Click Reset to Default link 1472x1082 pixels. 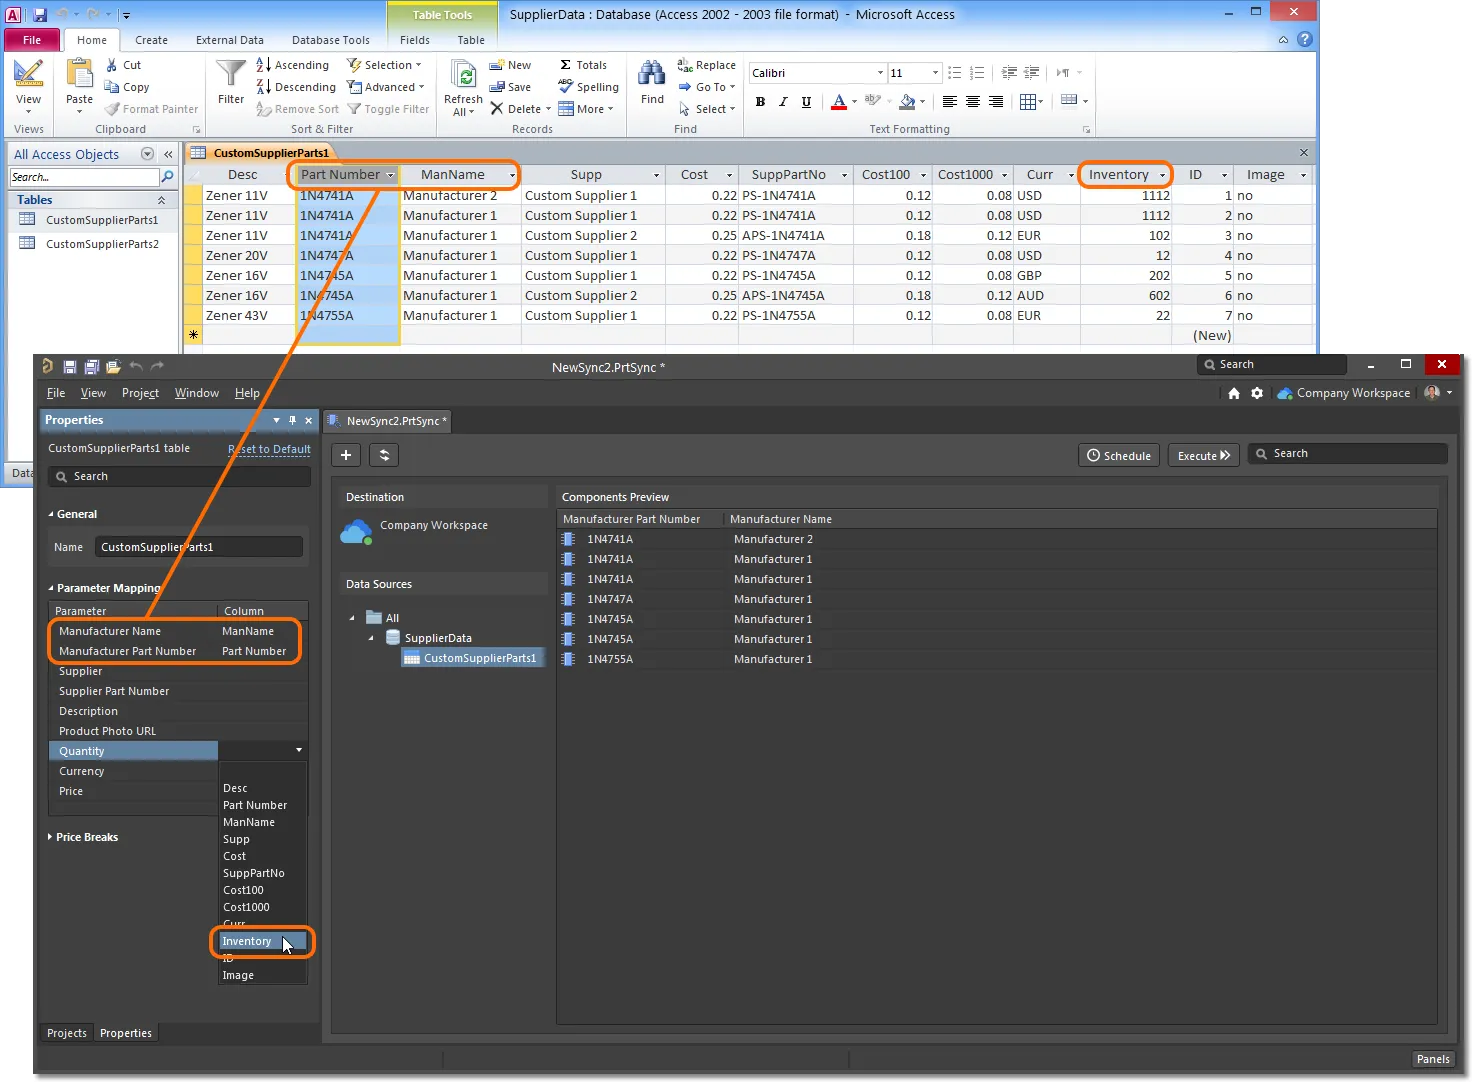pyautogui.click(x=270, y=449)
